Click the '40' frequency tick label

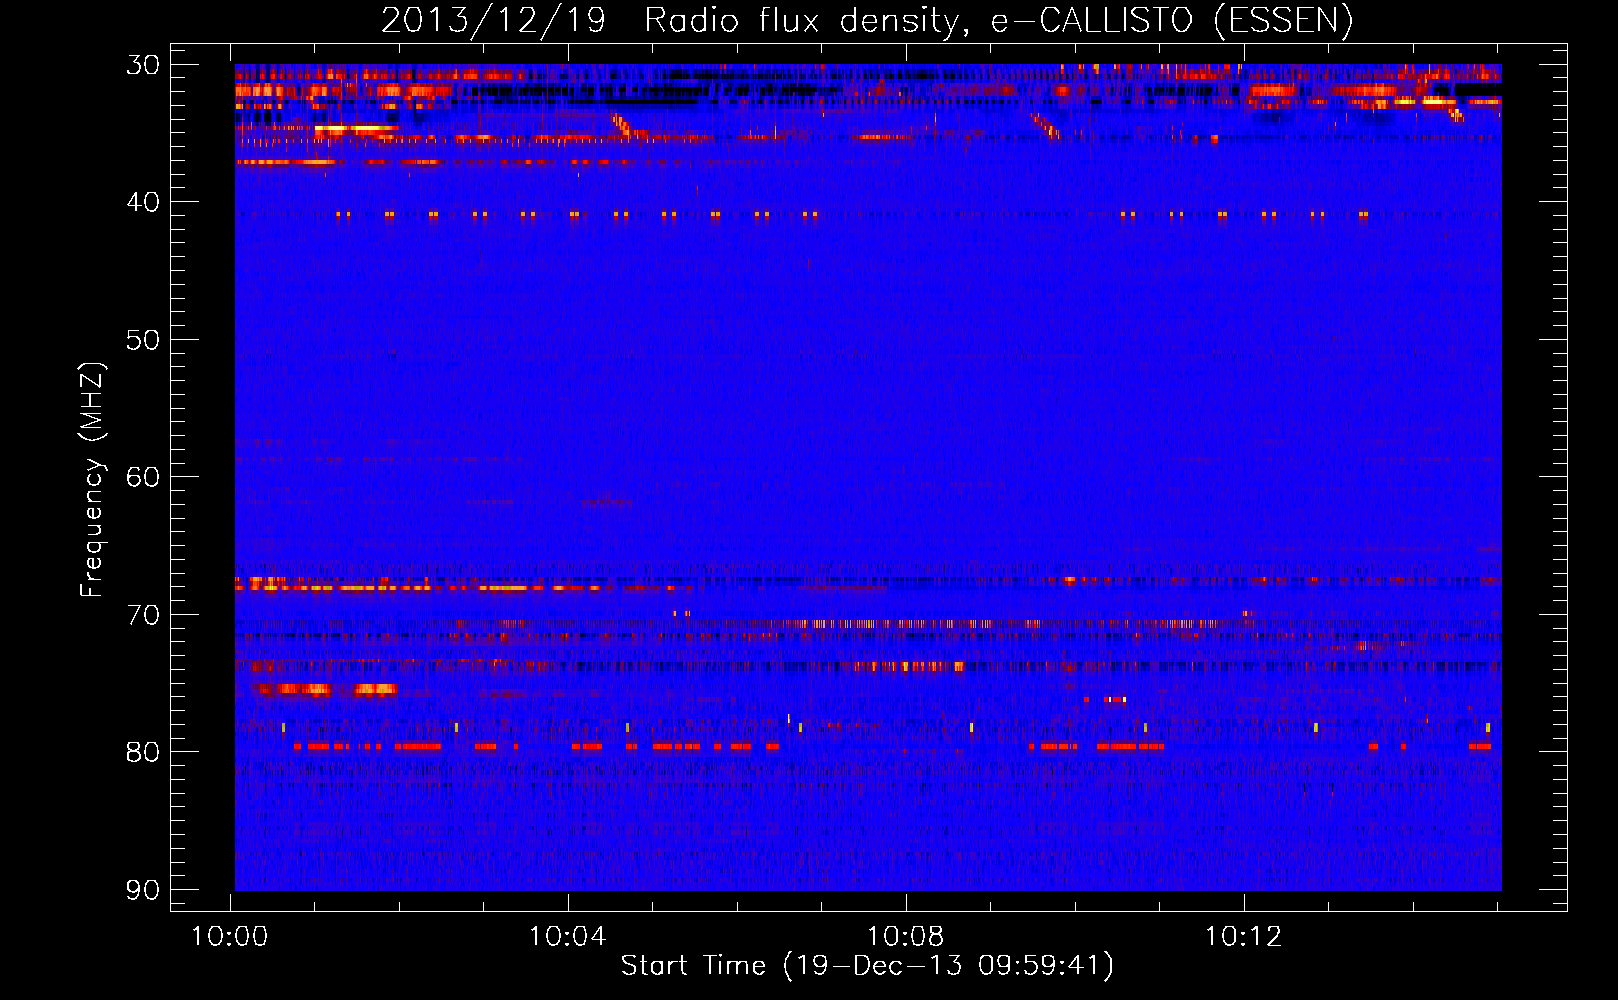[x=142, y=202]
